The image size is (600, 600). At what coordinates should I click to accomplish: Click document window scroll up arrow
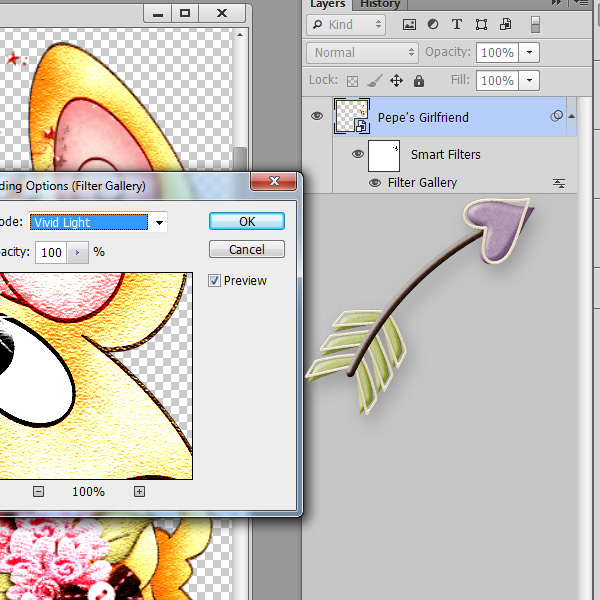pos(240,35)
